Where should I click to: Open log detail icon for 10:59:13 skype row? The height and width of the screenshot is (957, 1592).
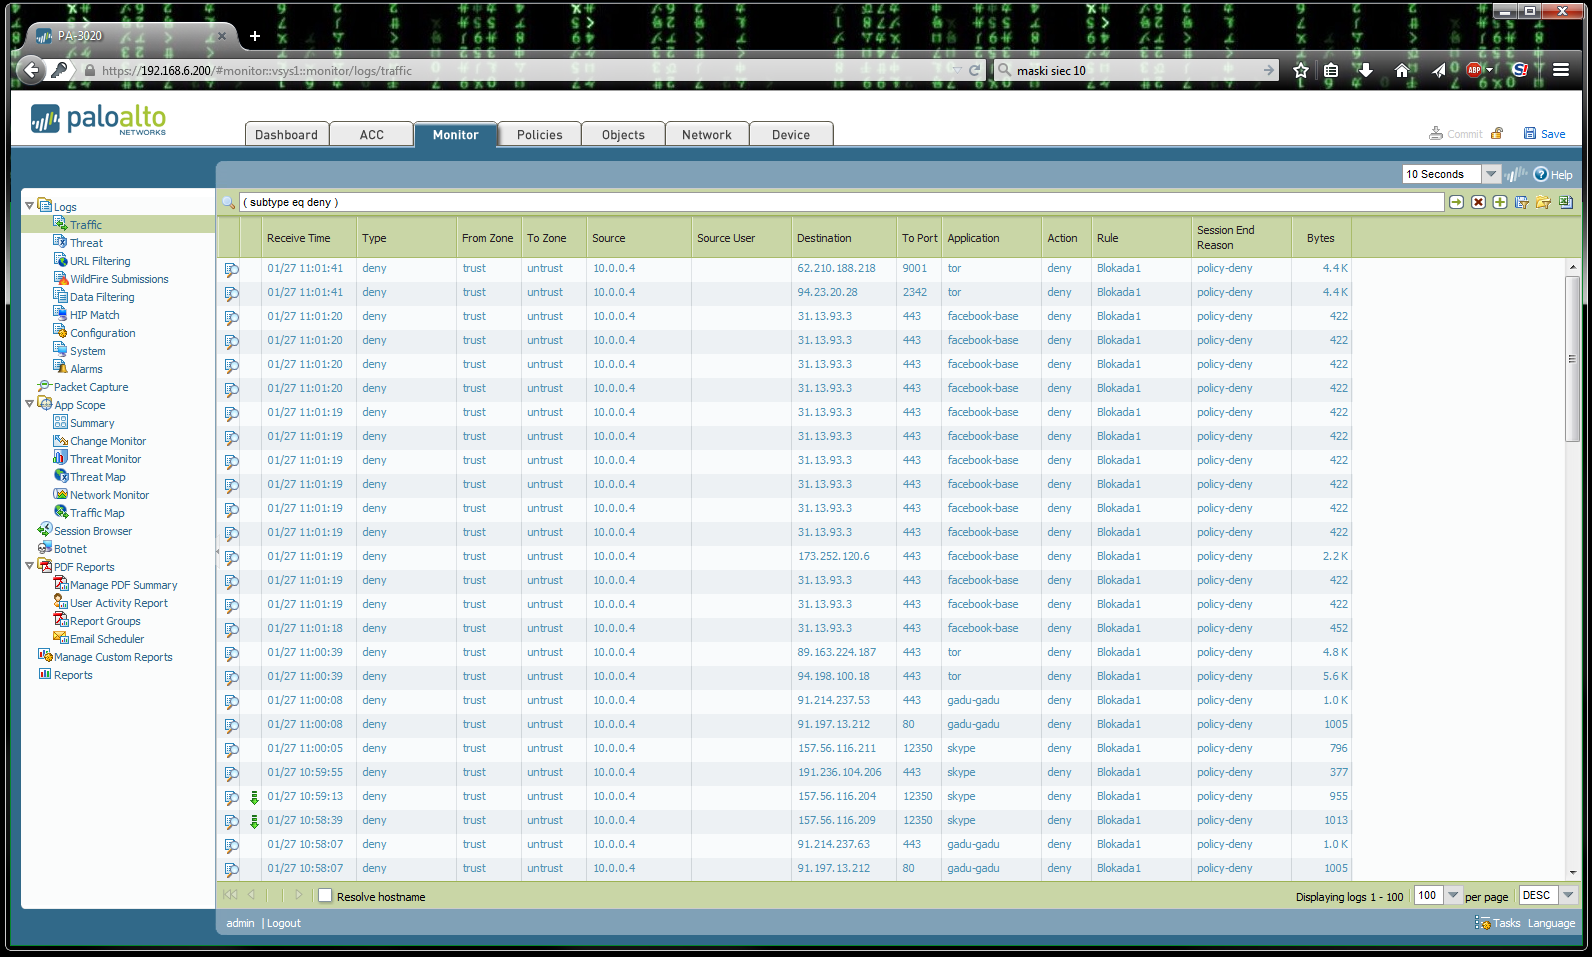[231, 797]
